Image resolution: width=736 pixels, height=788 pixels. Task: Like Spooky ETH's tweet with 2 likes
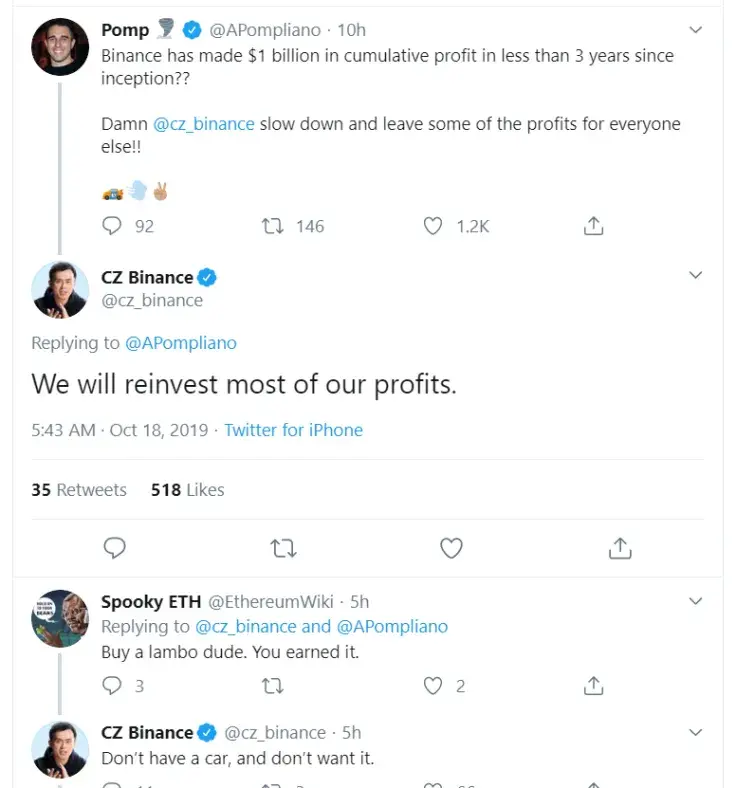click(x=433, y=685)
